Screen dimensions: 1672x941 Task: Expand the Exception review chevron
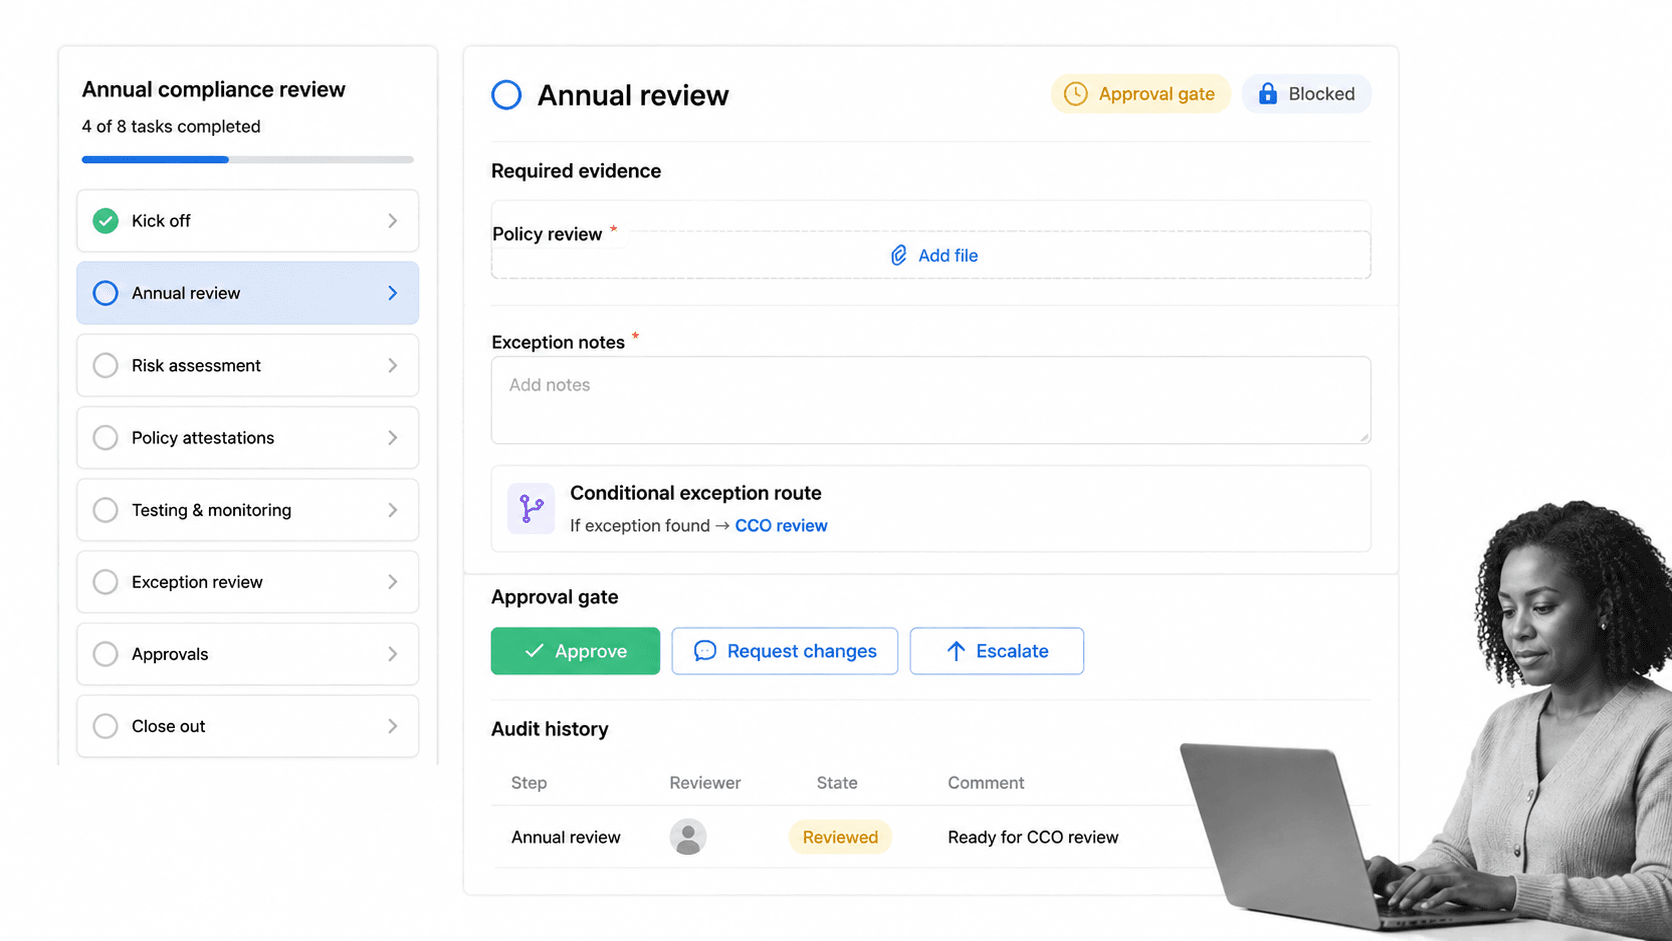point(392,582)
